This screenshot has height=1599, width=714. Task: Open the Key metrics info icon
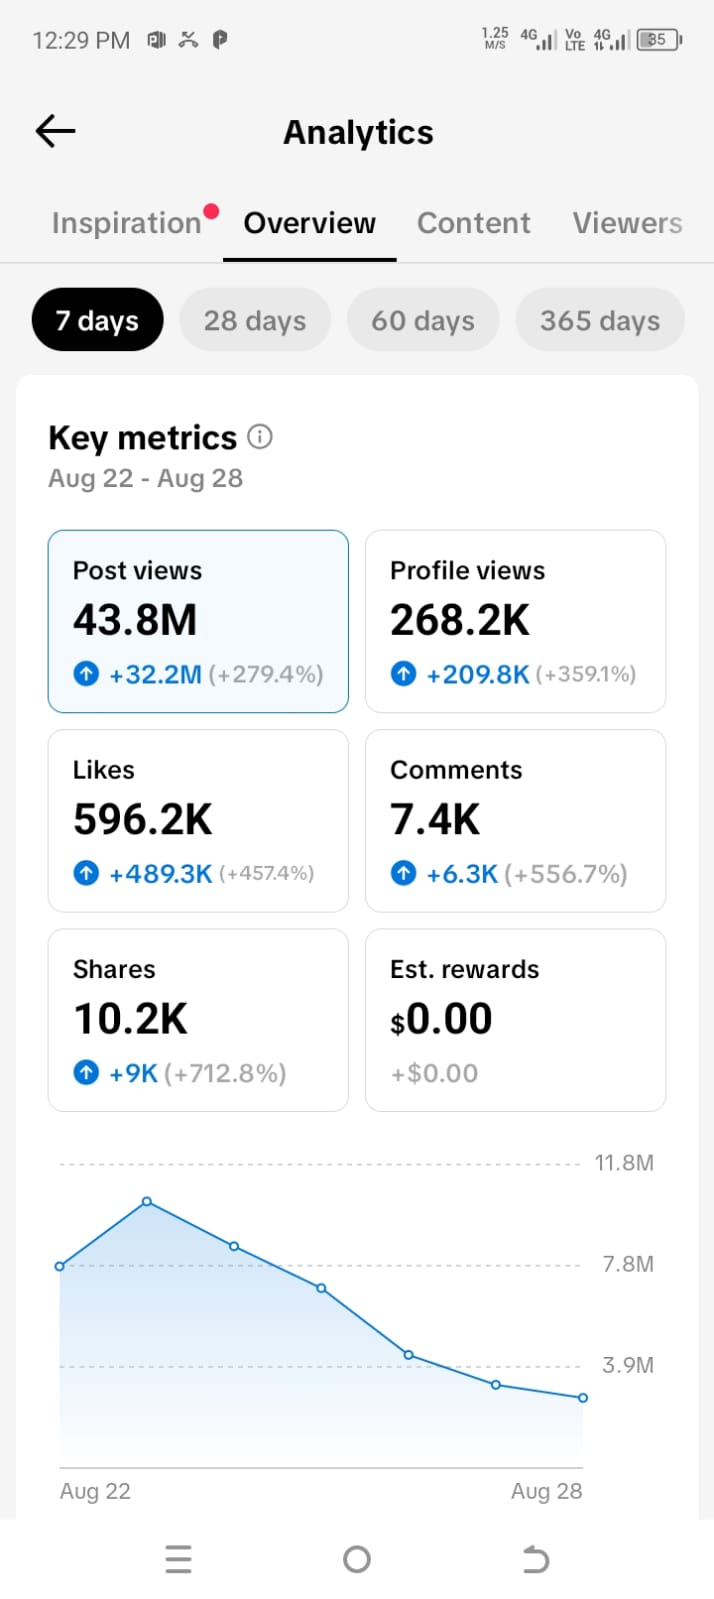(x=260, y=437)
